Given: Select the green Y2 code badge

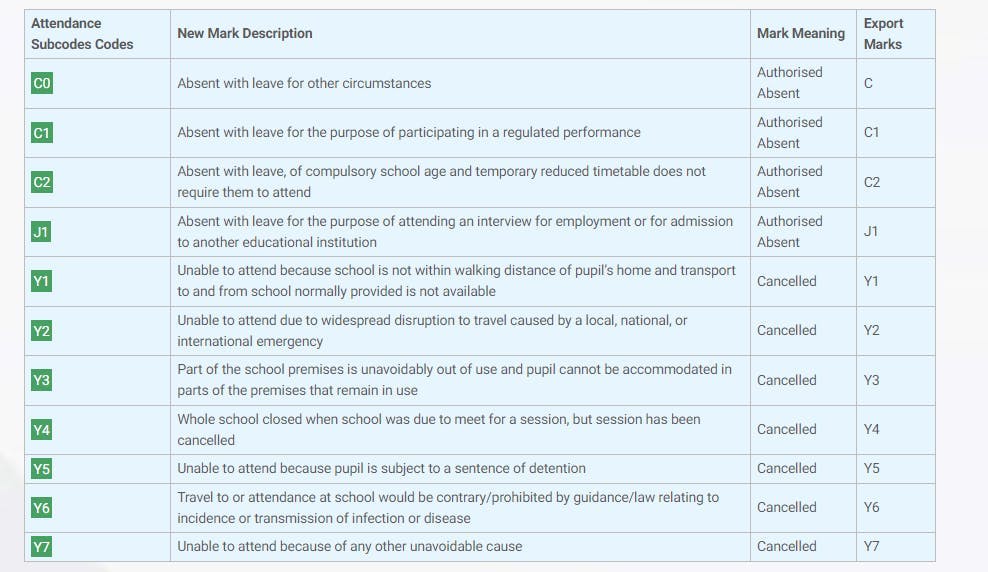Looking at the screenshot, I should (41, 331).
